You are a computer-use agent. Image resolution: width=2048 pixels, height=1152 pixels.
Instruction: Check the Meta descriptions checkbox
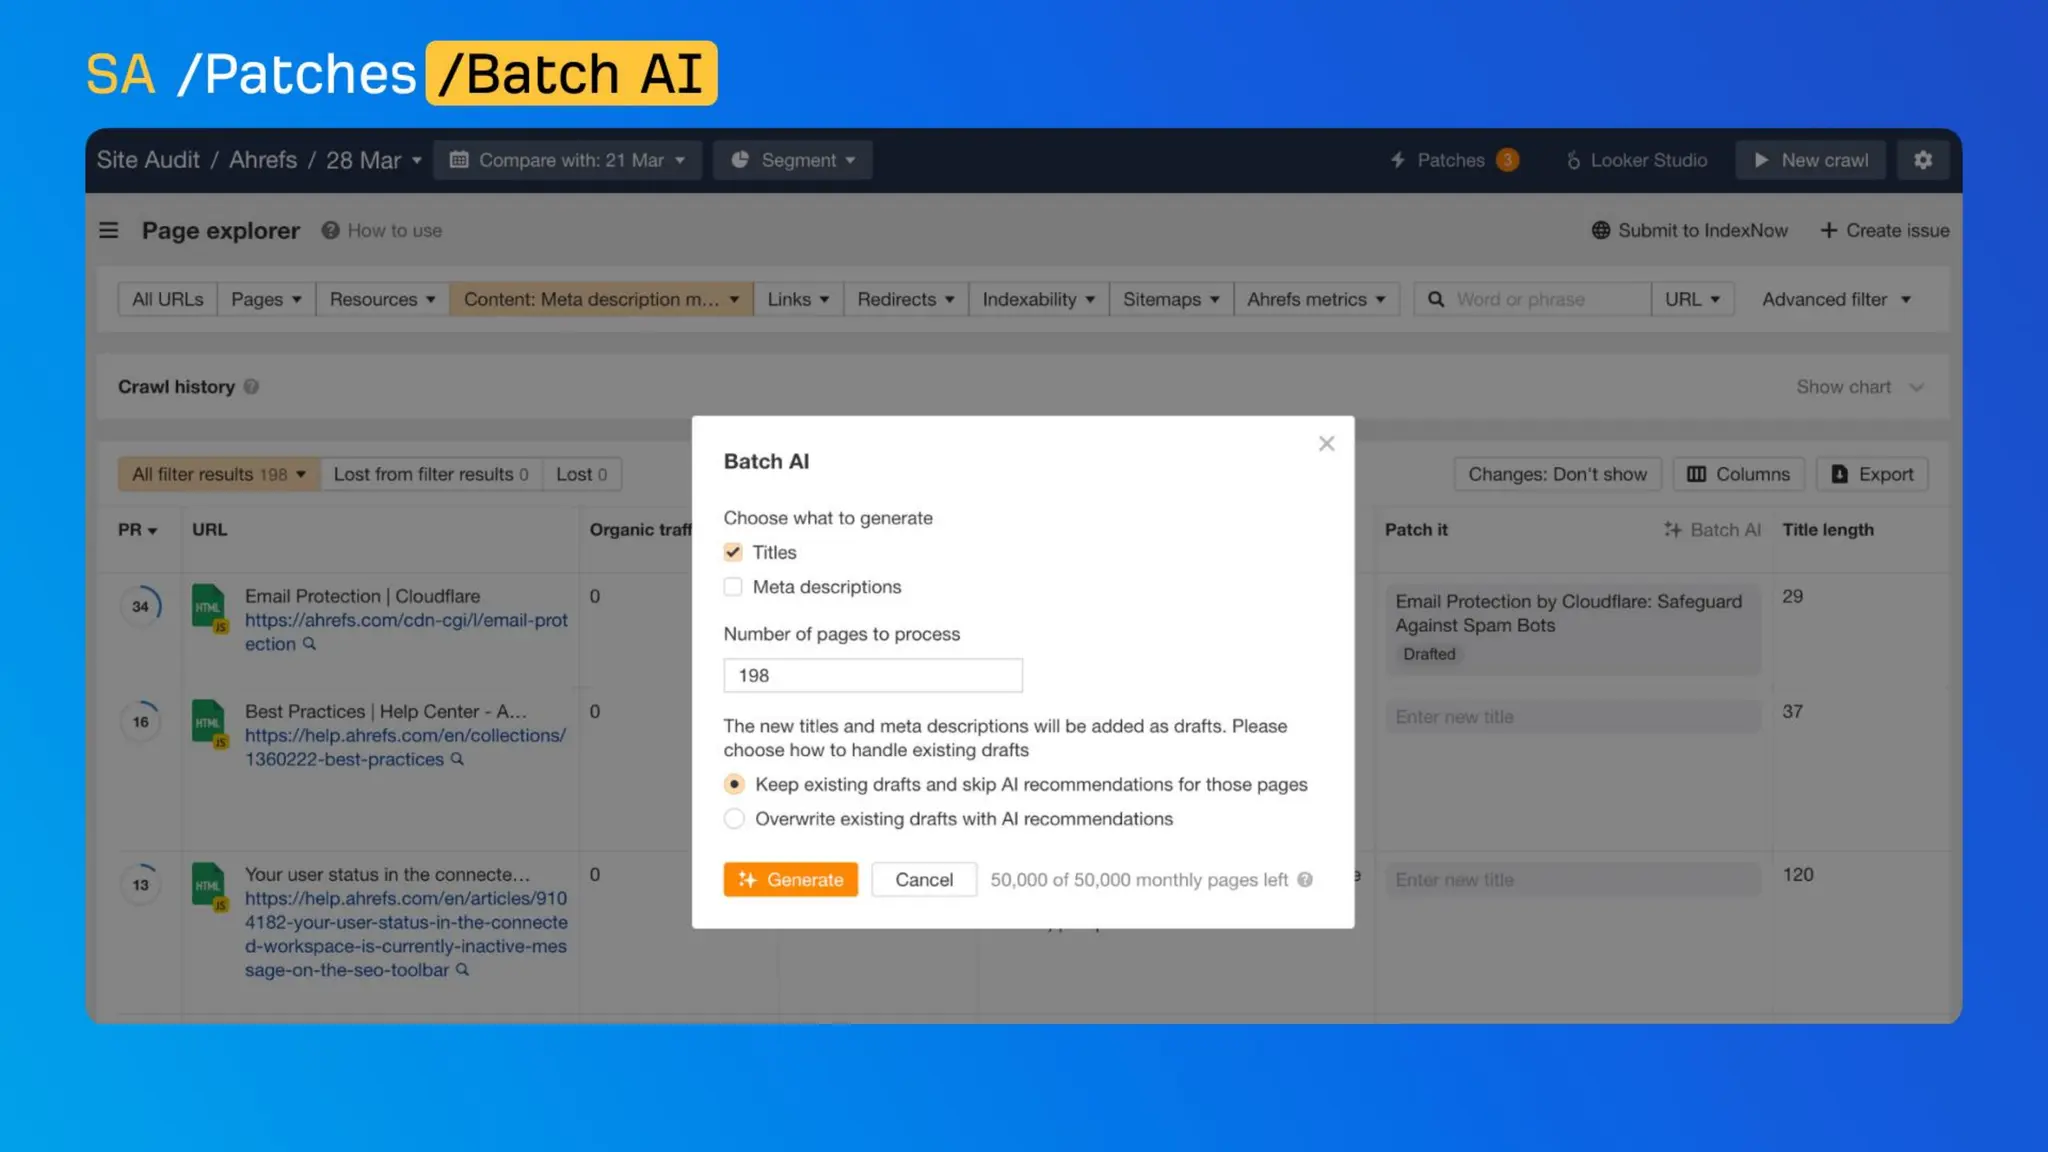[x=733, y=587]
